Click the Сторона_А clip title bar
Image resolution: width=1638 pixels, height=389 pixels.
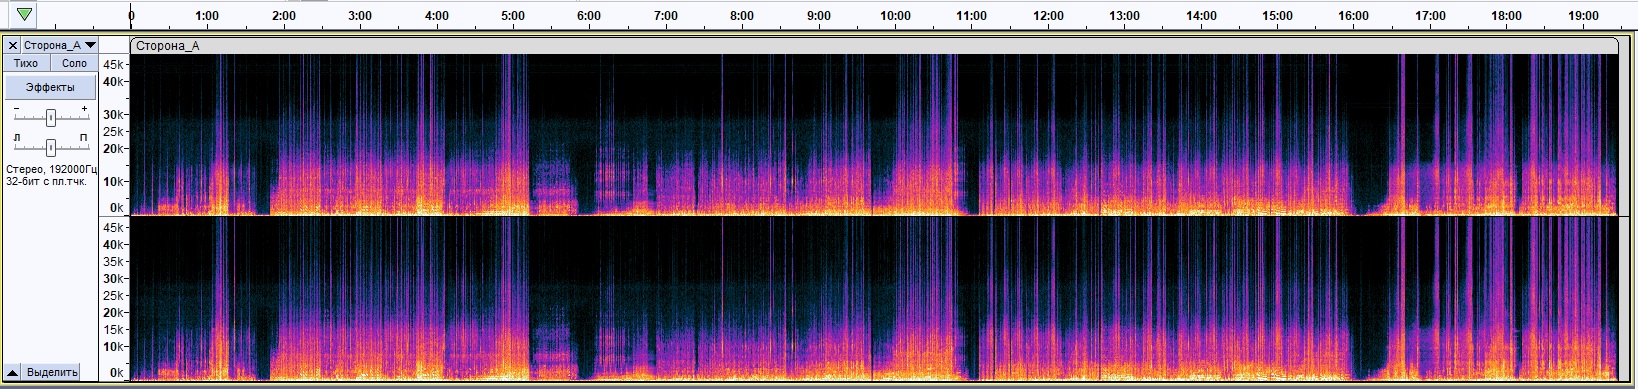(874, 45)
